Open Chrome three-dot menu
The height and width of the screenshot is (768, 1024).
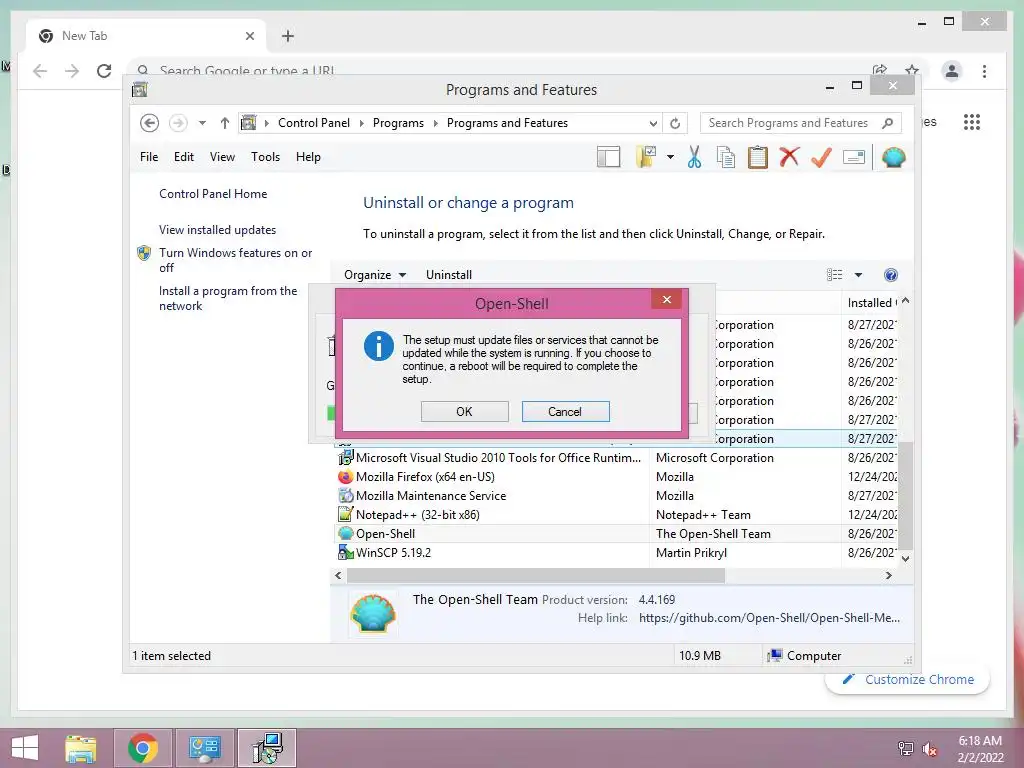(x=984, y=71)
